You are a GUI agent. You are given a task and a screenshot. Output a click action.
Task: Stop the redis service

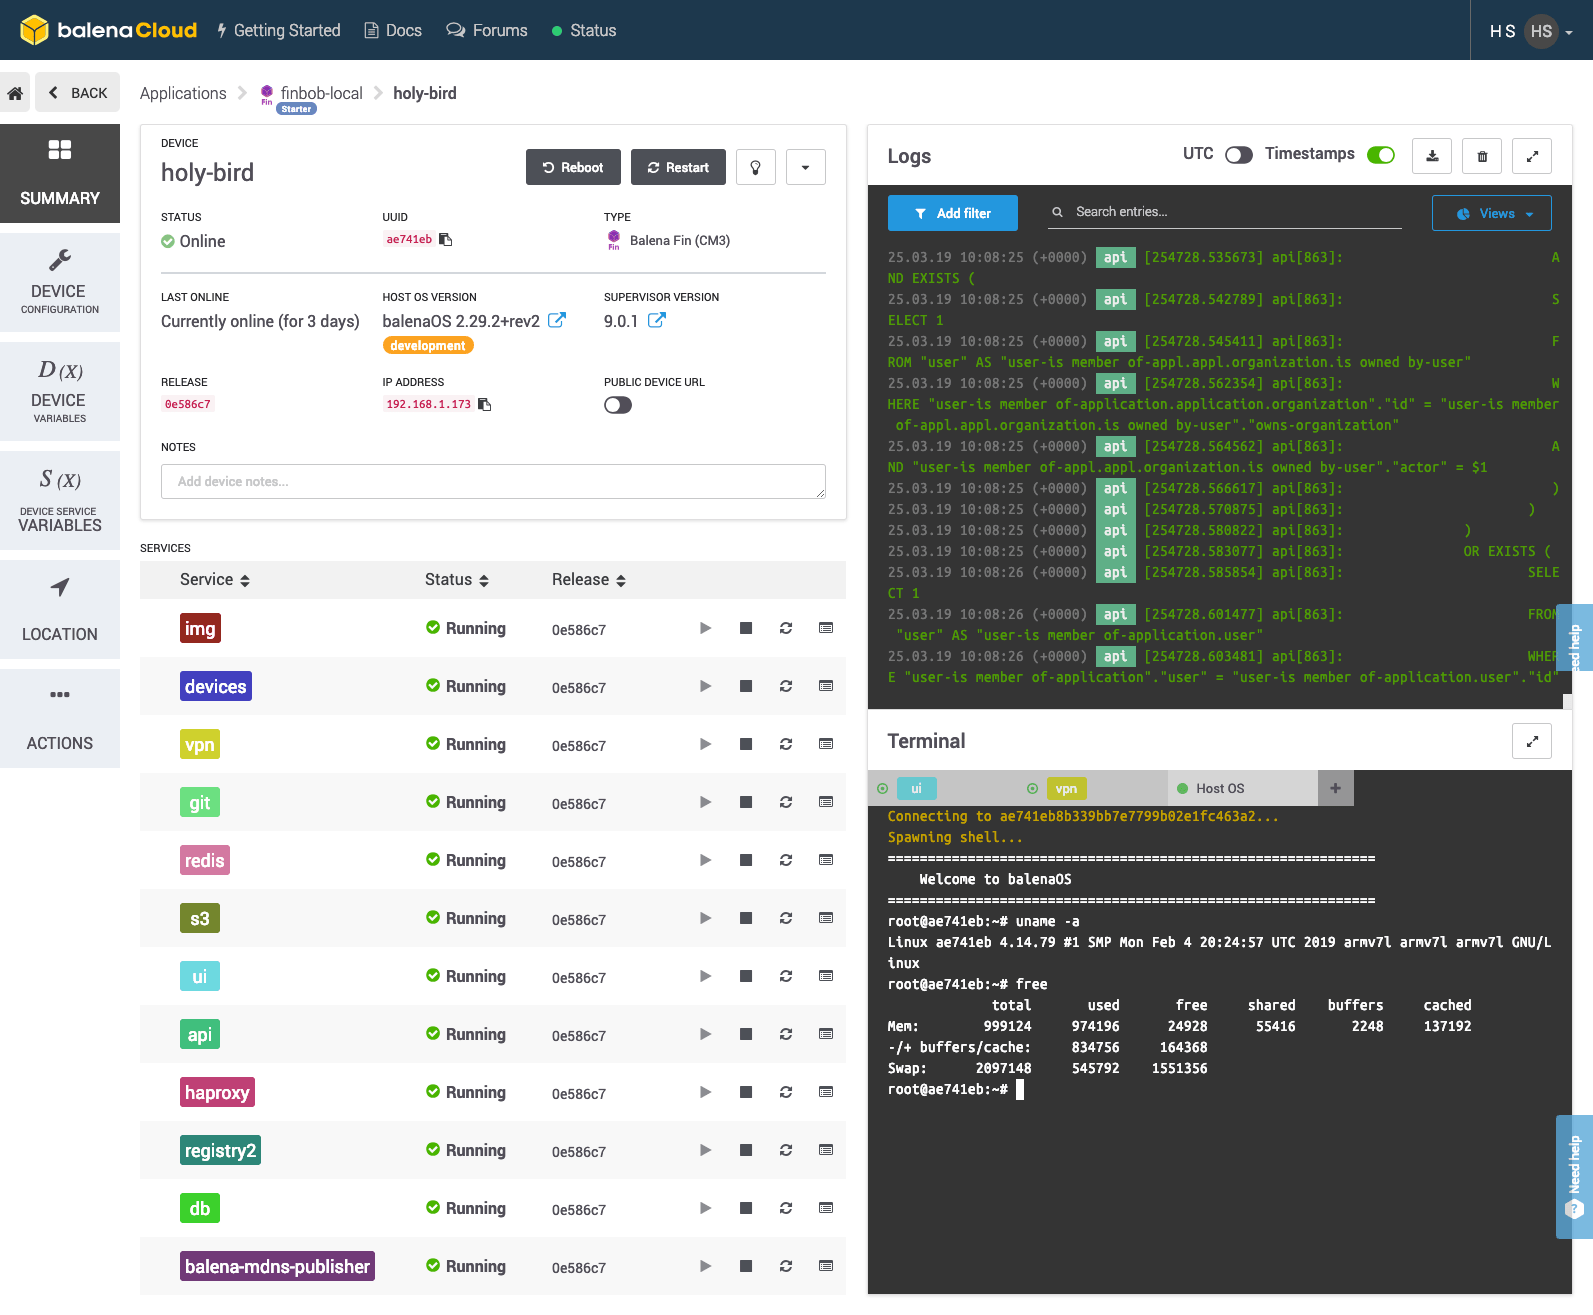745,860
